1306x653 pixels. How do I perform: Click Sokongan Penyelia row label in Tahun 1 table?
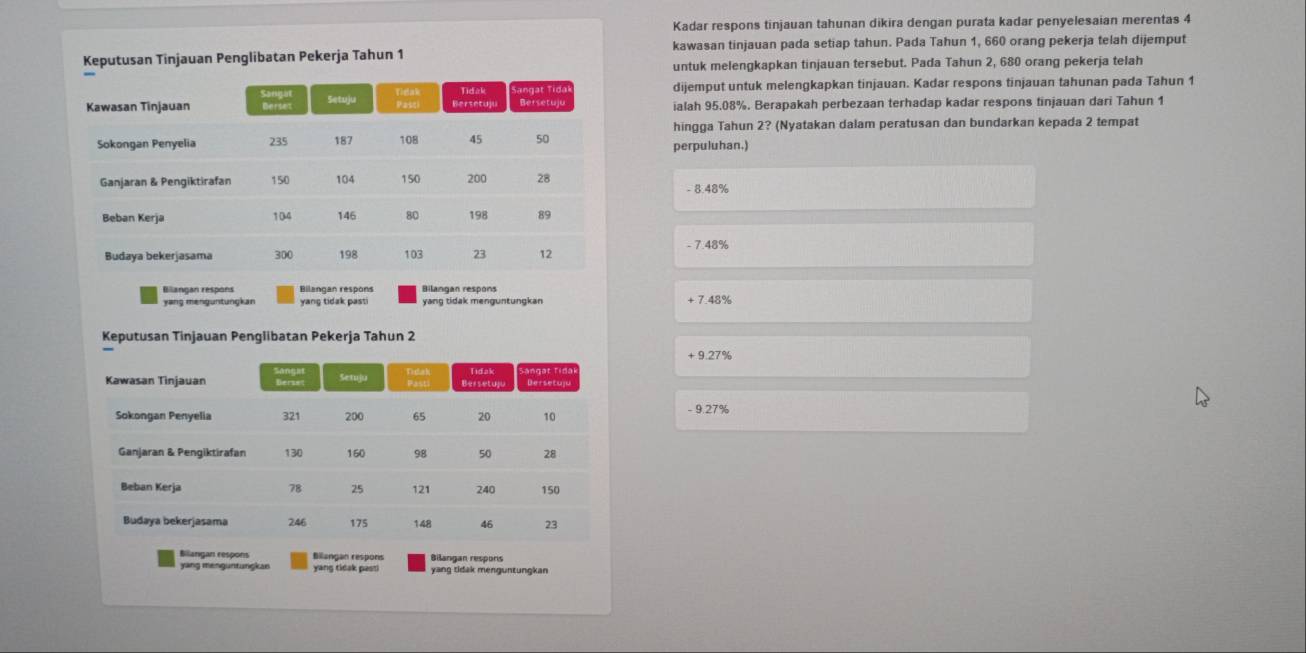[147, 144]
